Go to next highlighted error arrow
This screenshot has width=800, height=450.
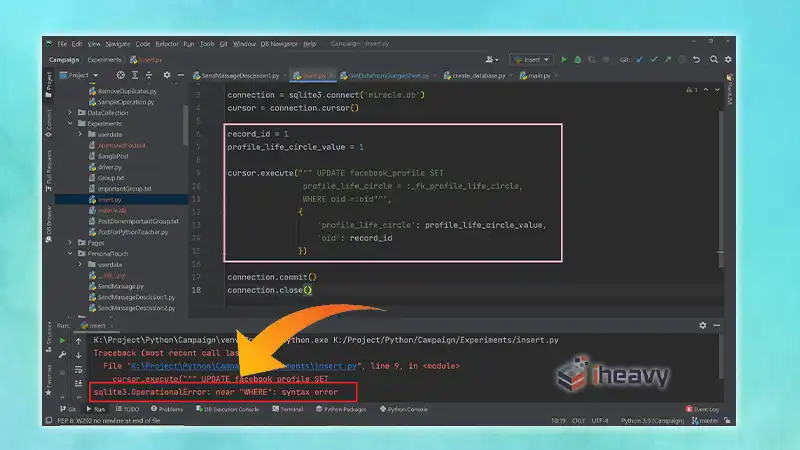717,89
